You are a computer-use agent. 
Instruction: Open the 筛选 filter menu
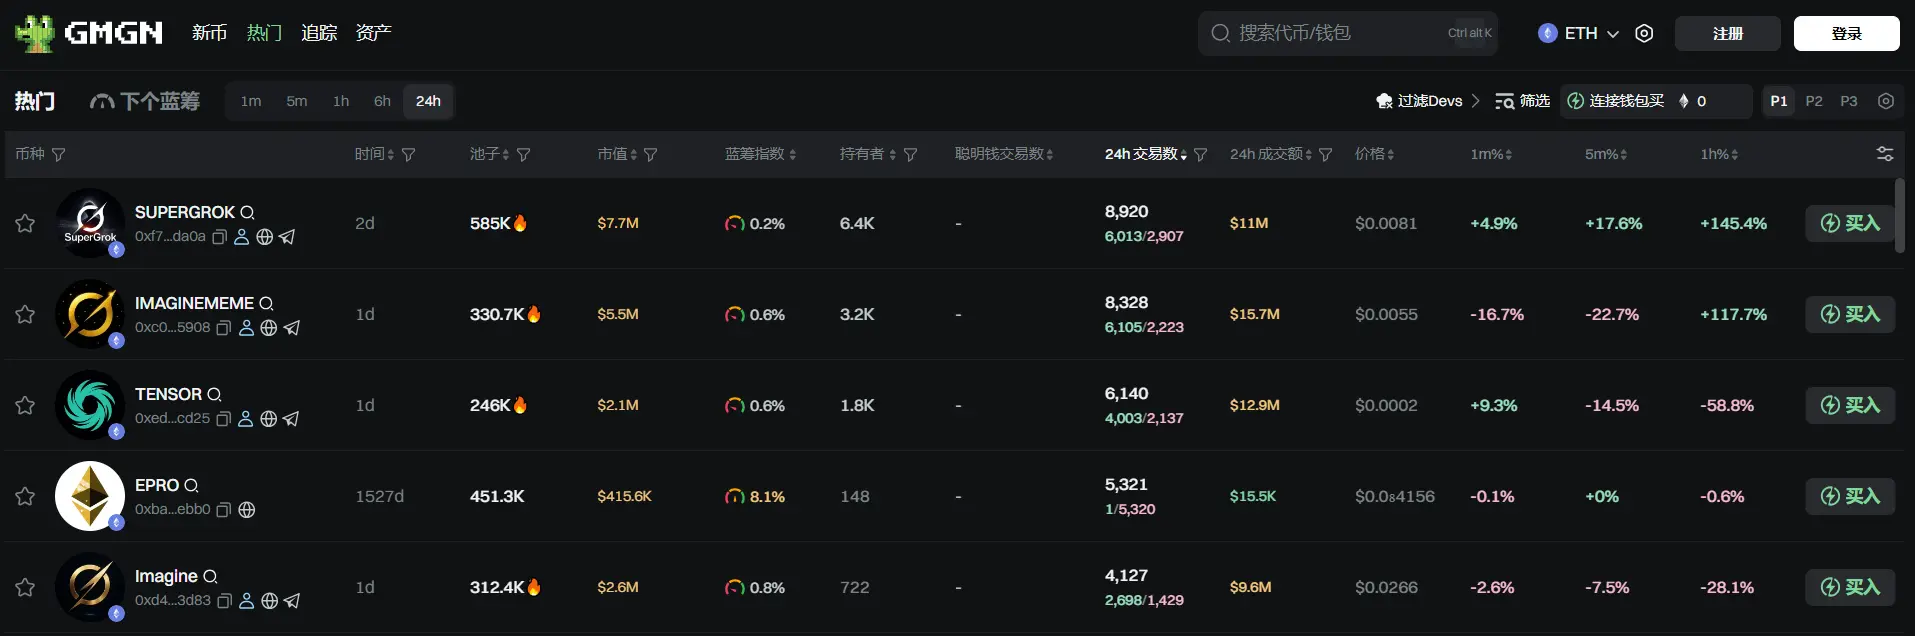click(x=1522, y=101)
